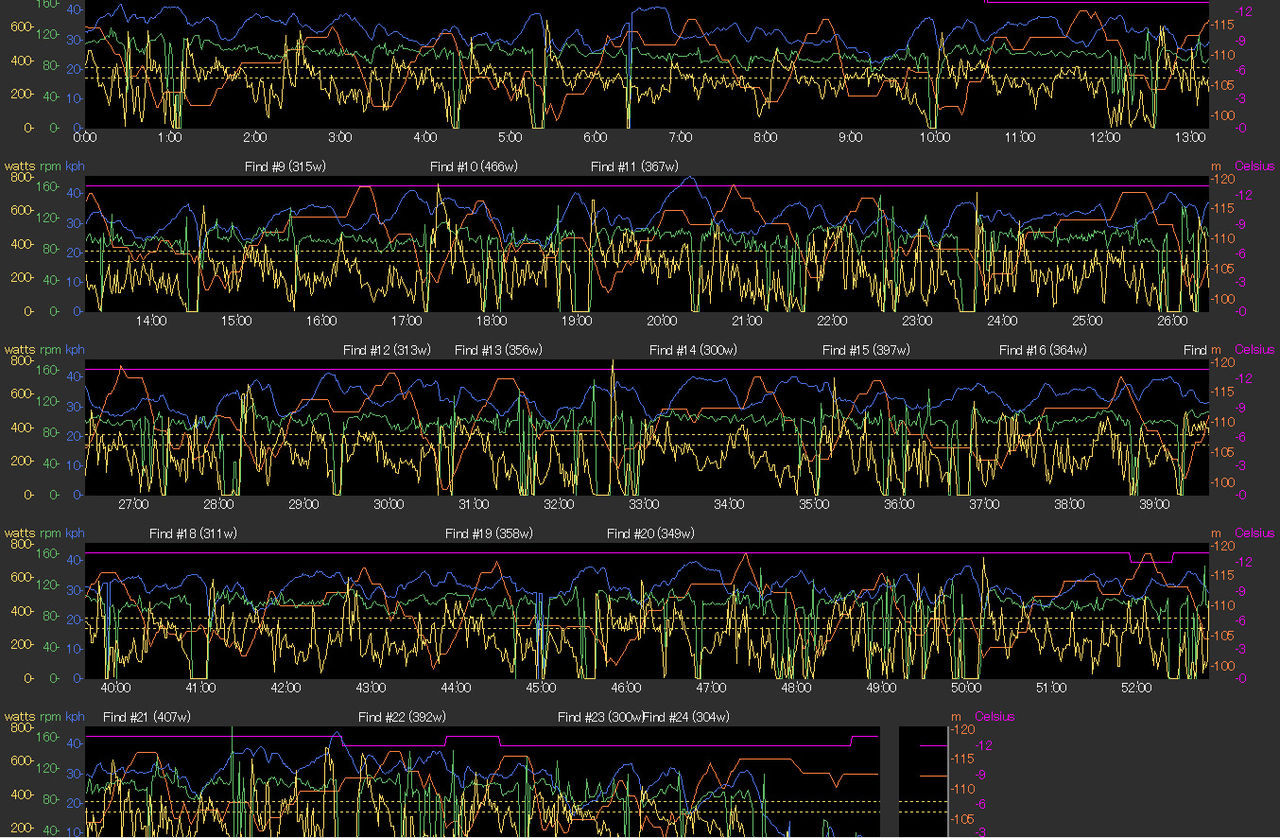Select the 'Find #12 (313w)' marker label
The image size is (1280, 838).
[386, 350]
